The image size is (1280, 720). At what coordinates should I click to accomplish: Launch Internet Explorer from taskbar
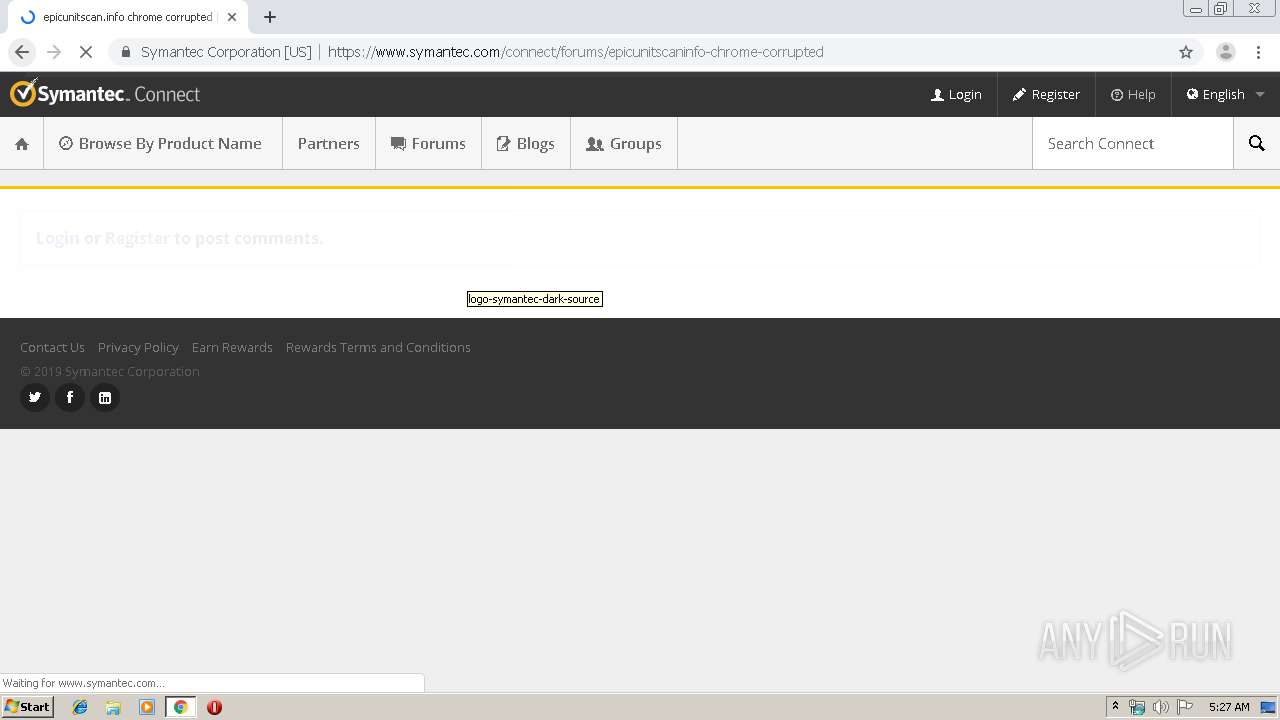pyautogui.click(x=80, y=707)
